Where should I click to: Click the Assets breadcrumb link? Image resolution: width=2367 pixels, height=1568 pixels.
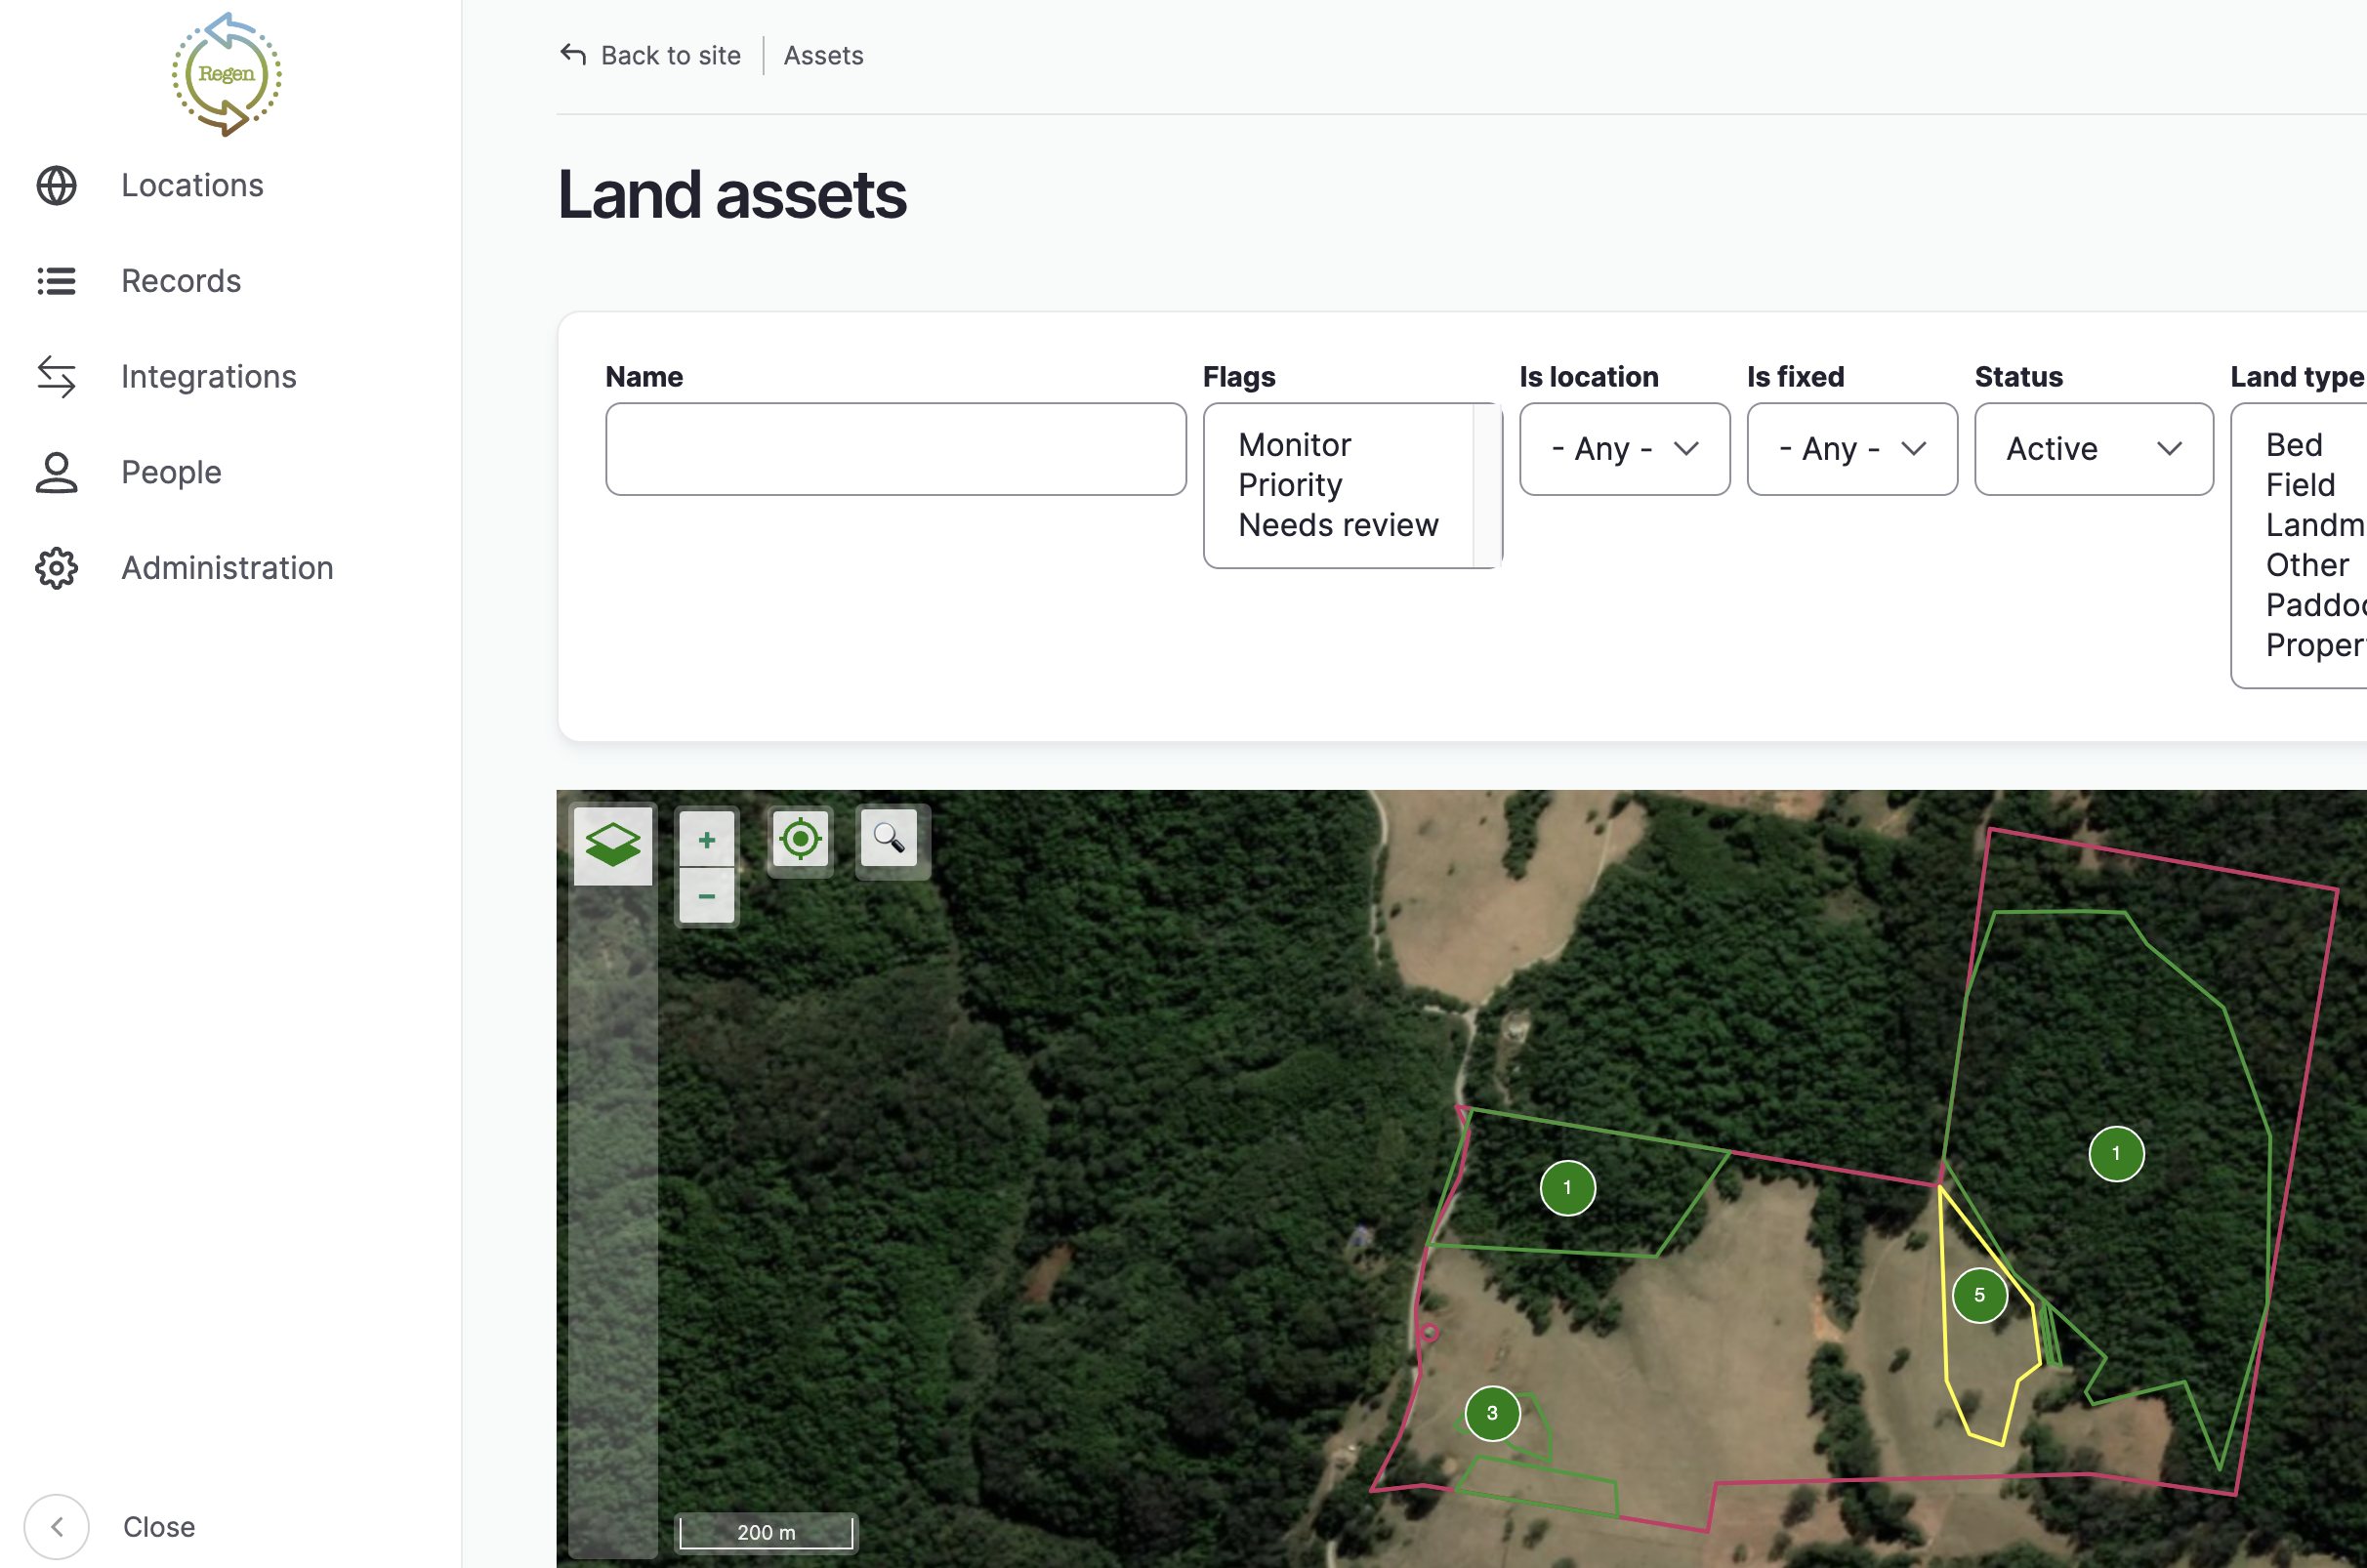click(x=823, y=56)
